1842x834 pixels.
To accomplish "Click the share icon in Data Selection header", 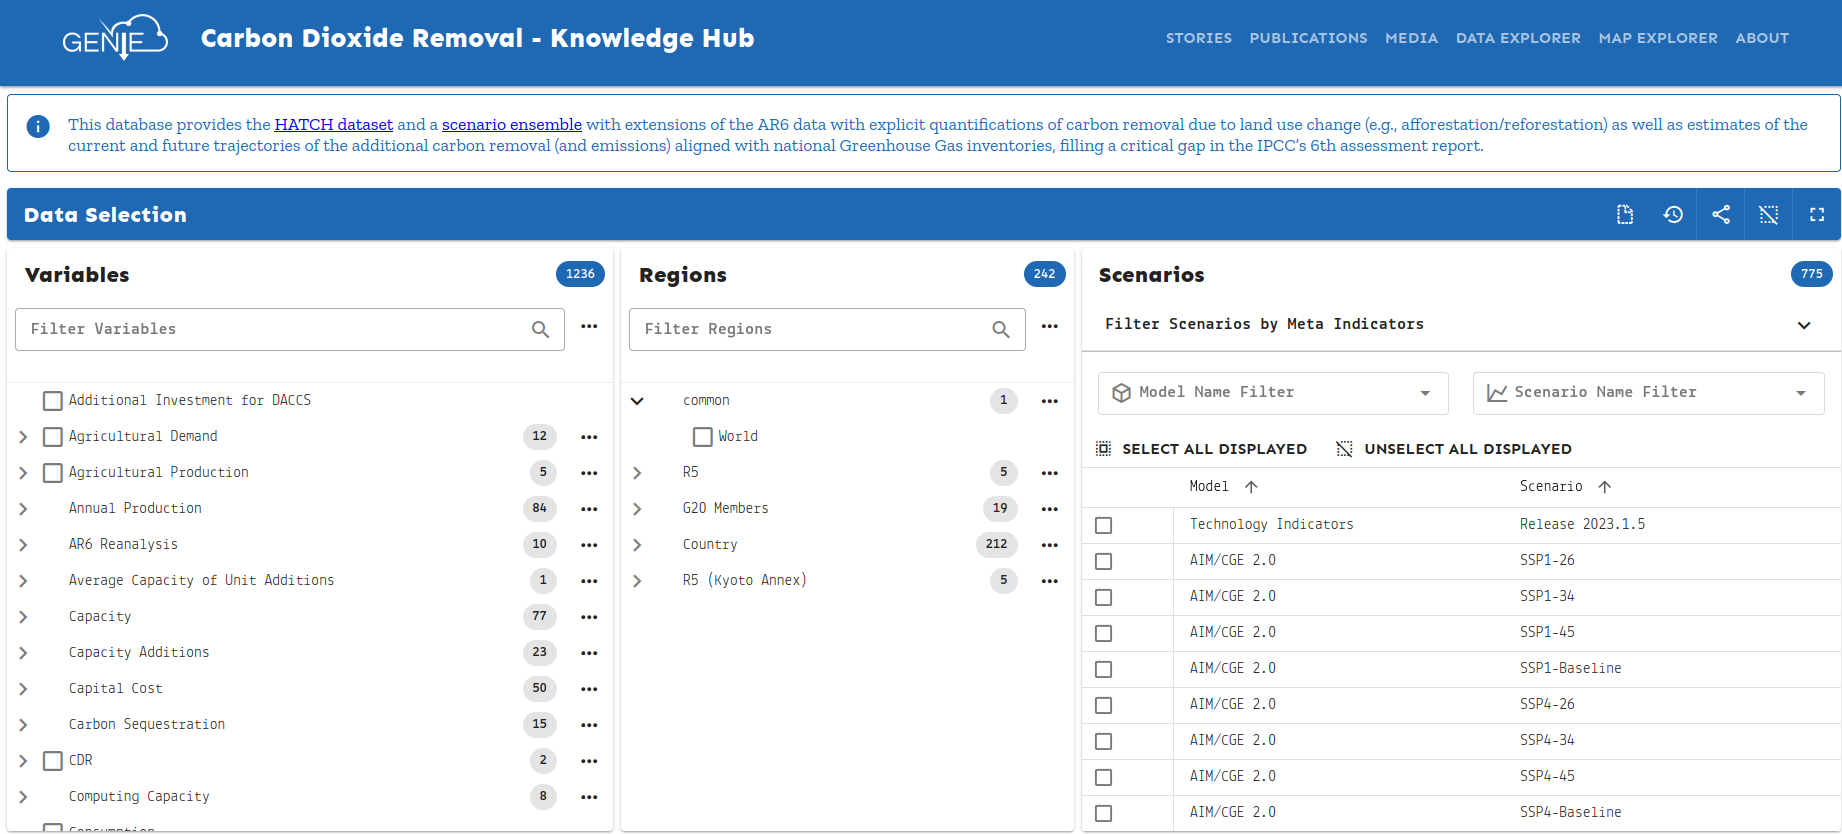I will tap(1721, 215).
